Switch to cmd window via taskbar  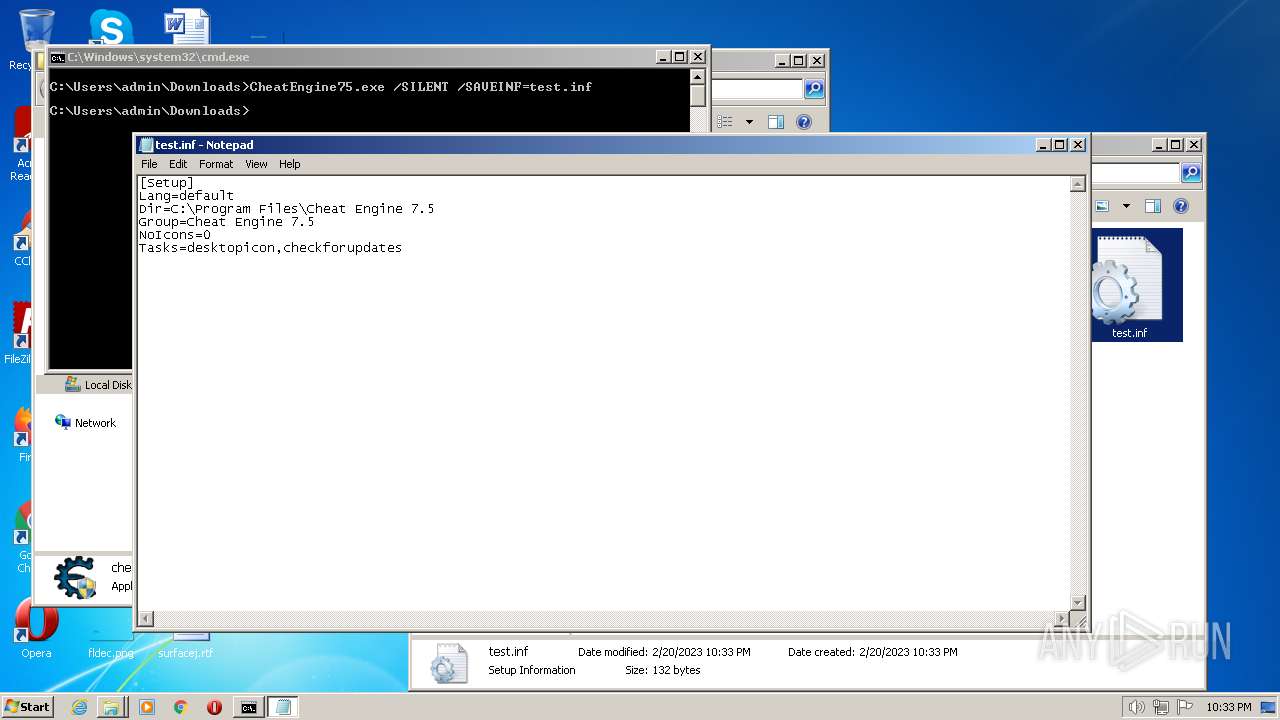[x=248, y=707]
